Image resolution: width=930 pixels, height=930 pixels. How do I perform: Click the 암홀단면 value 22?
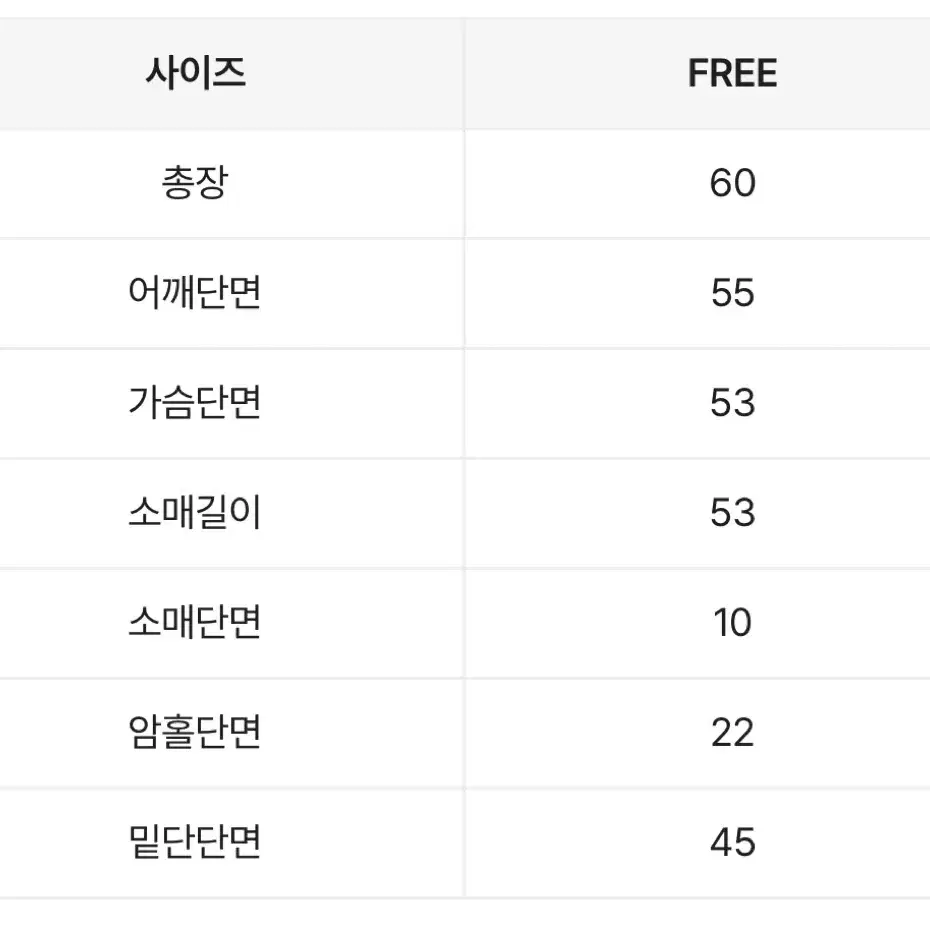pyautogui.click(x=732, y=732)
